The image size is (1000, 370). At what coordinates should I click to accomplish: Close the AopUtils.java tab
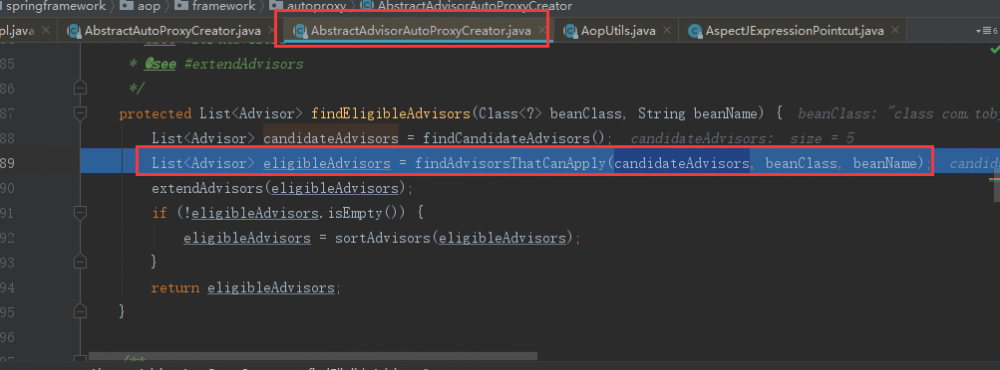[x=667, y=30]
